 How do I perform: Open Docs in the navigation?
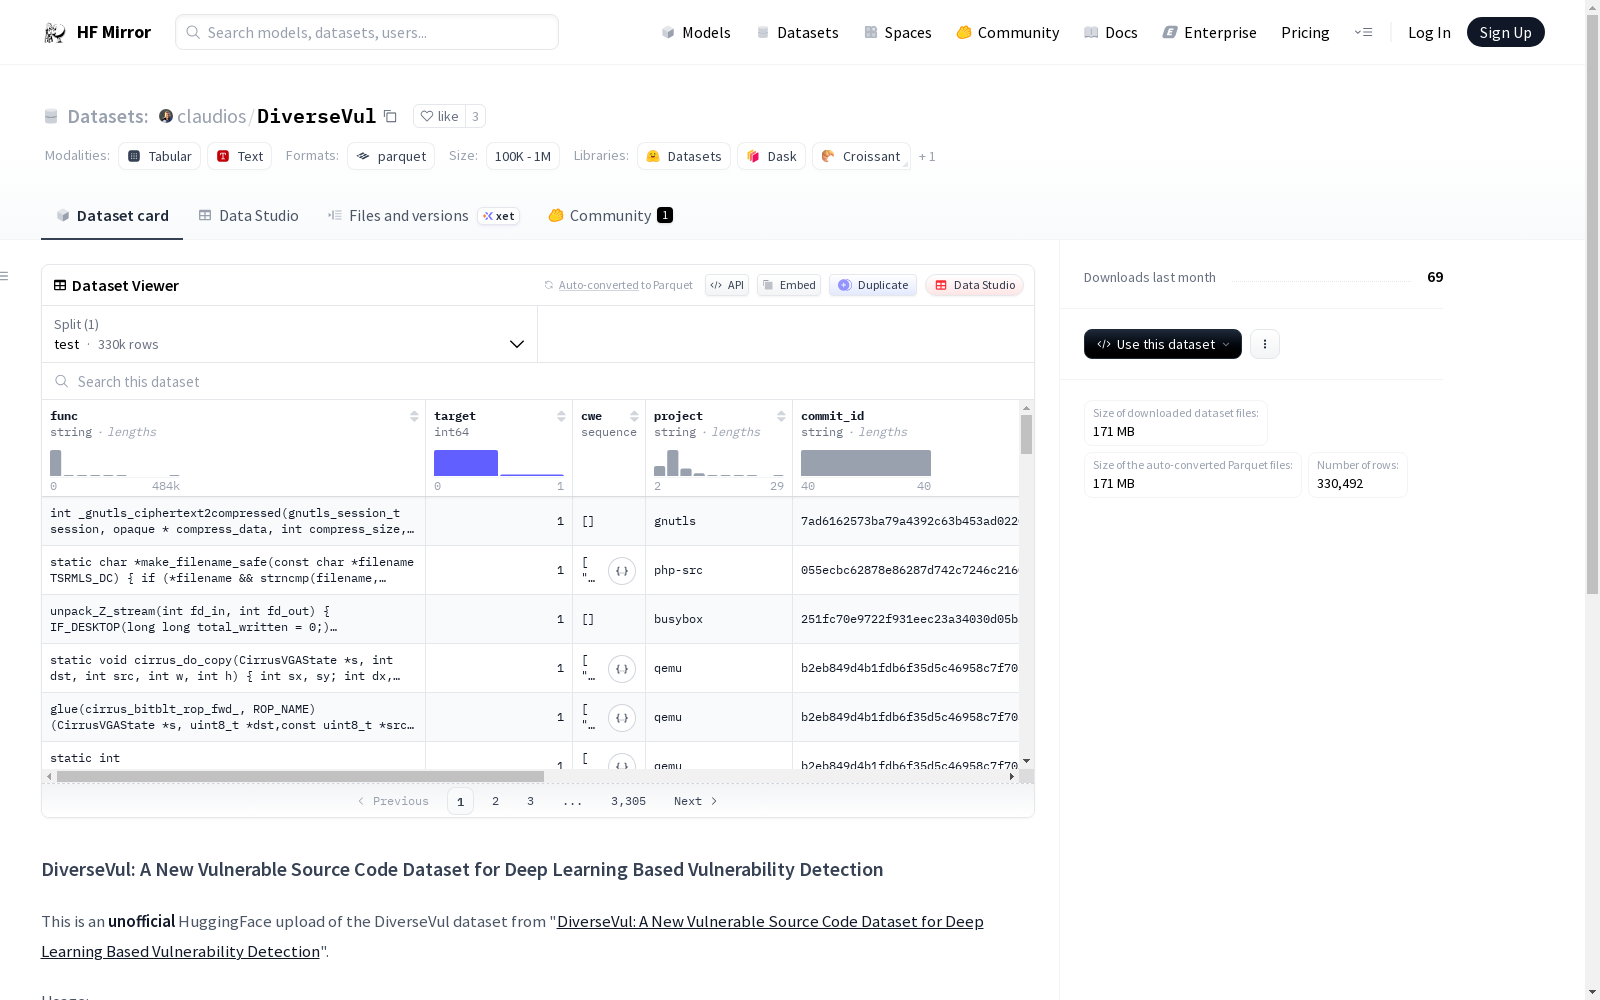1111,33
